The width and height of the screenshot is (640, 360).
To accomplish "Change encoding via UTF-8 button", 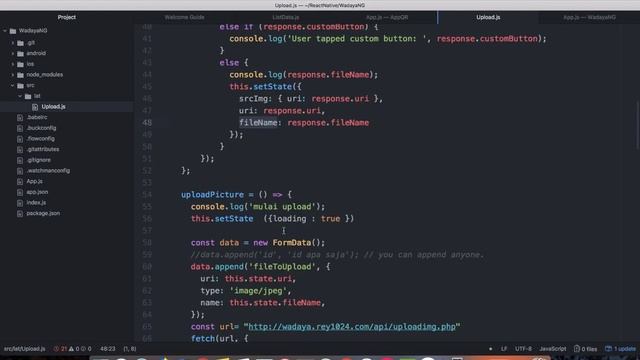I will [x=523, y=349].
